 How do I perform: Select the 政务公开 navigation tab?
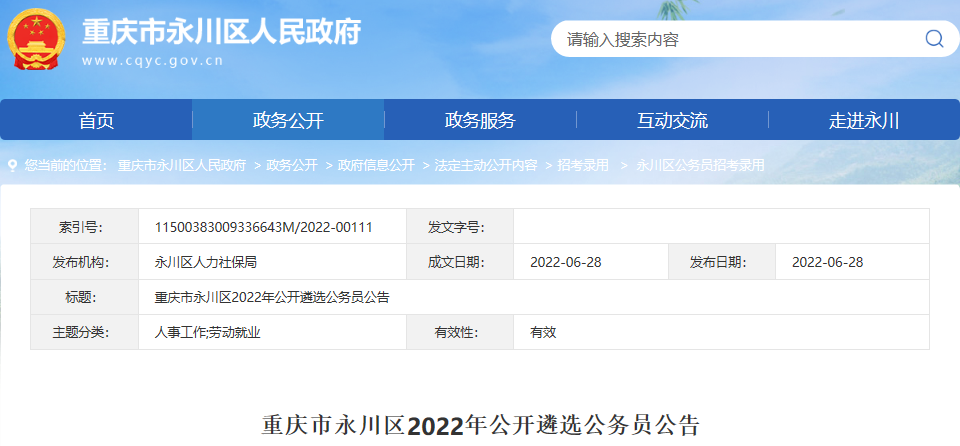click(x=288, y=121)
